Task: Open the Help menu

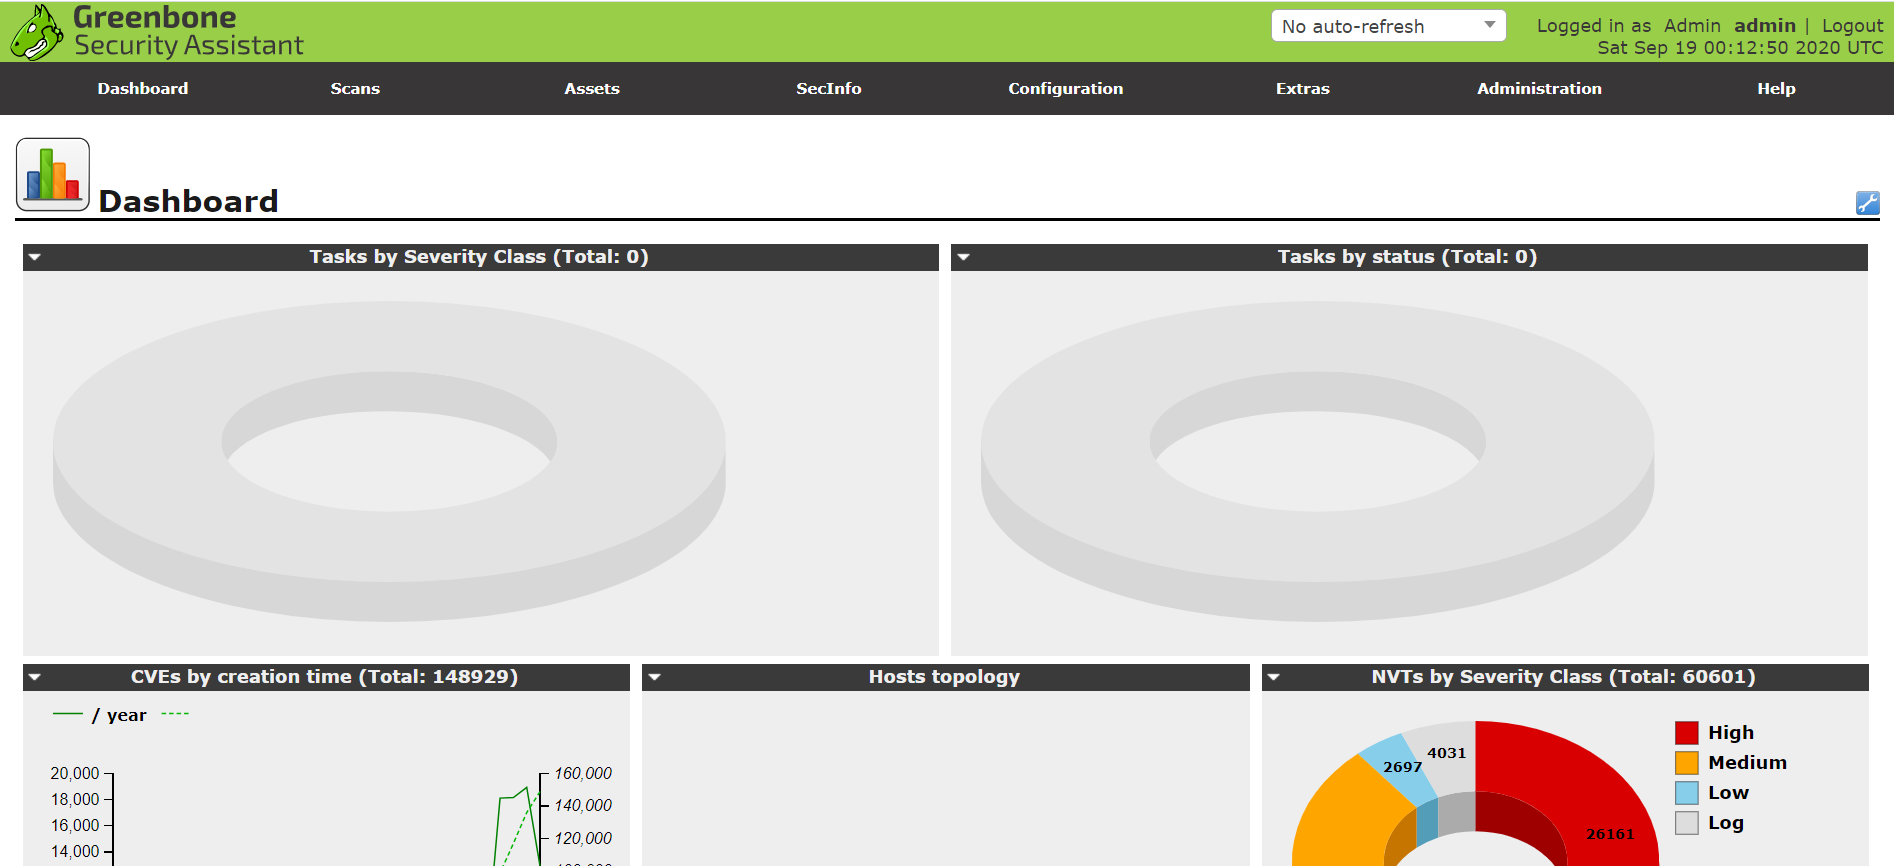Action: 1776,88
